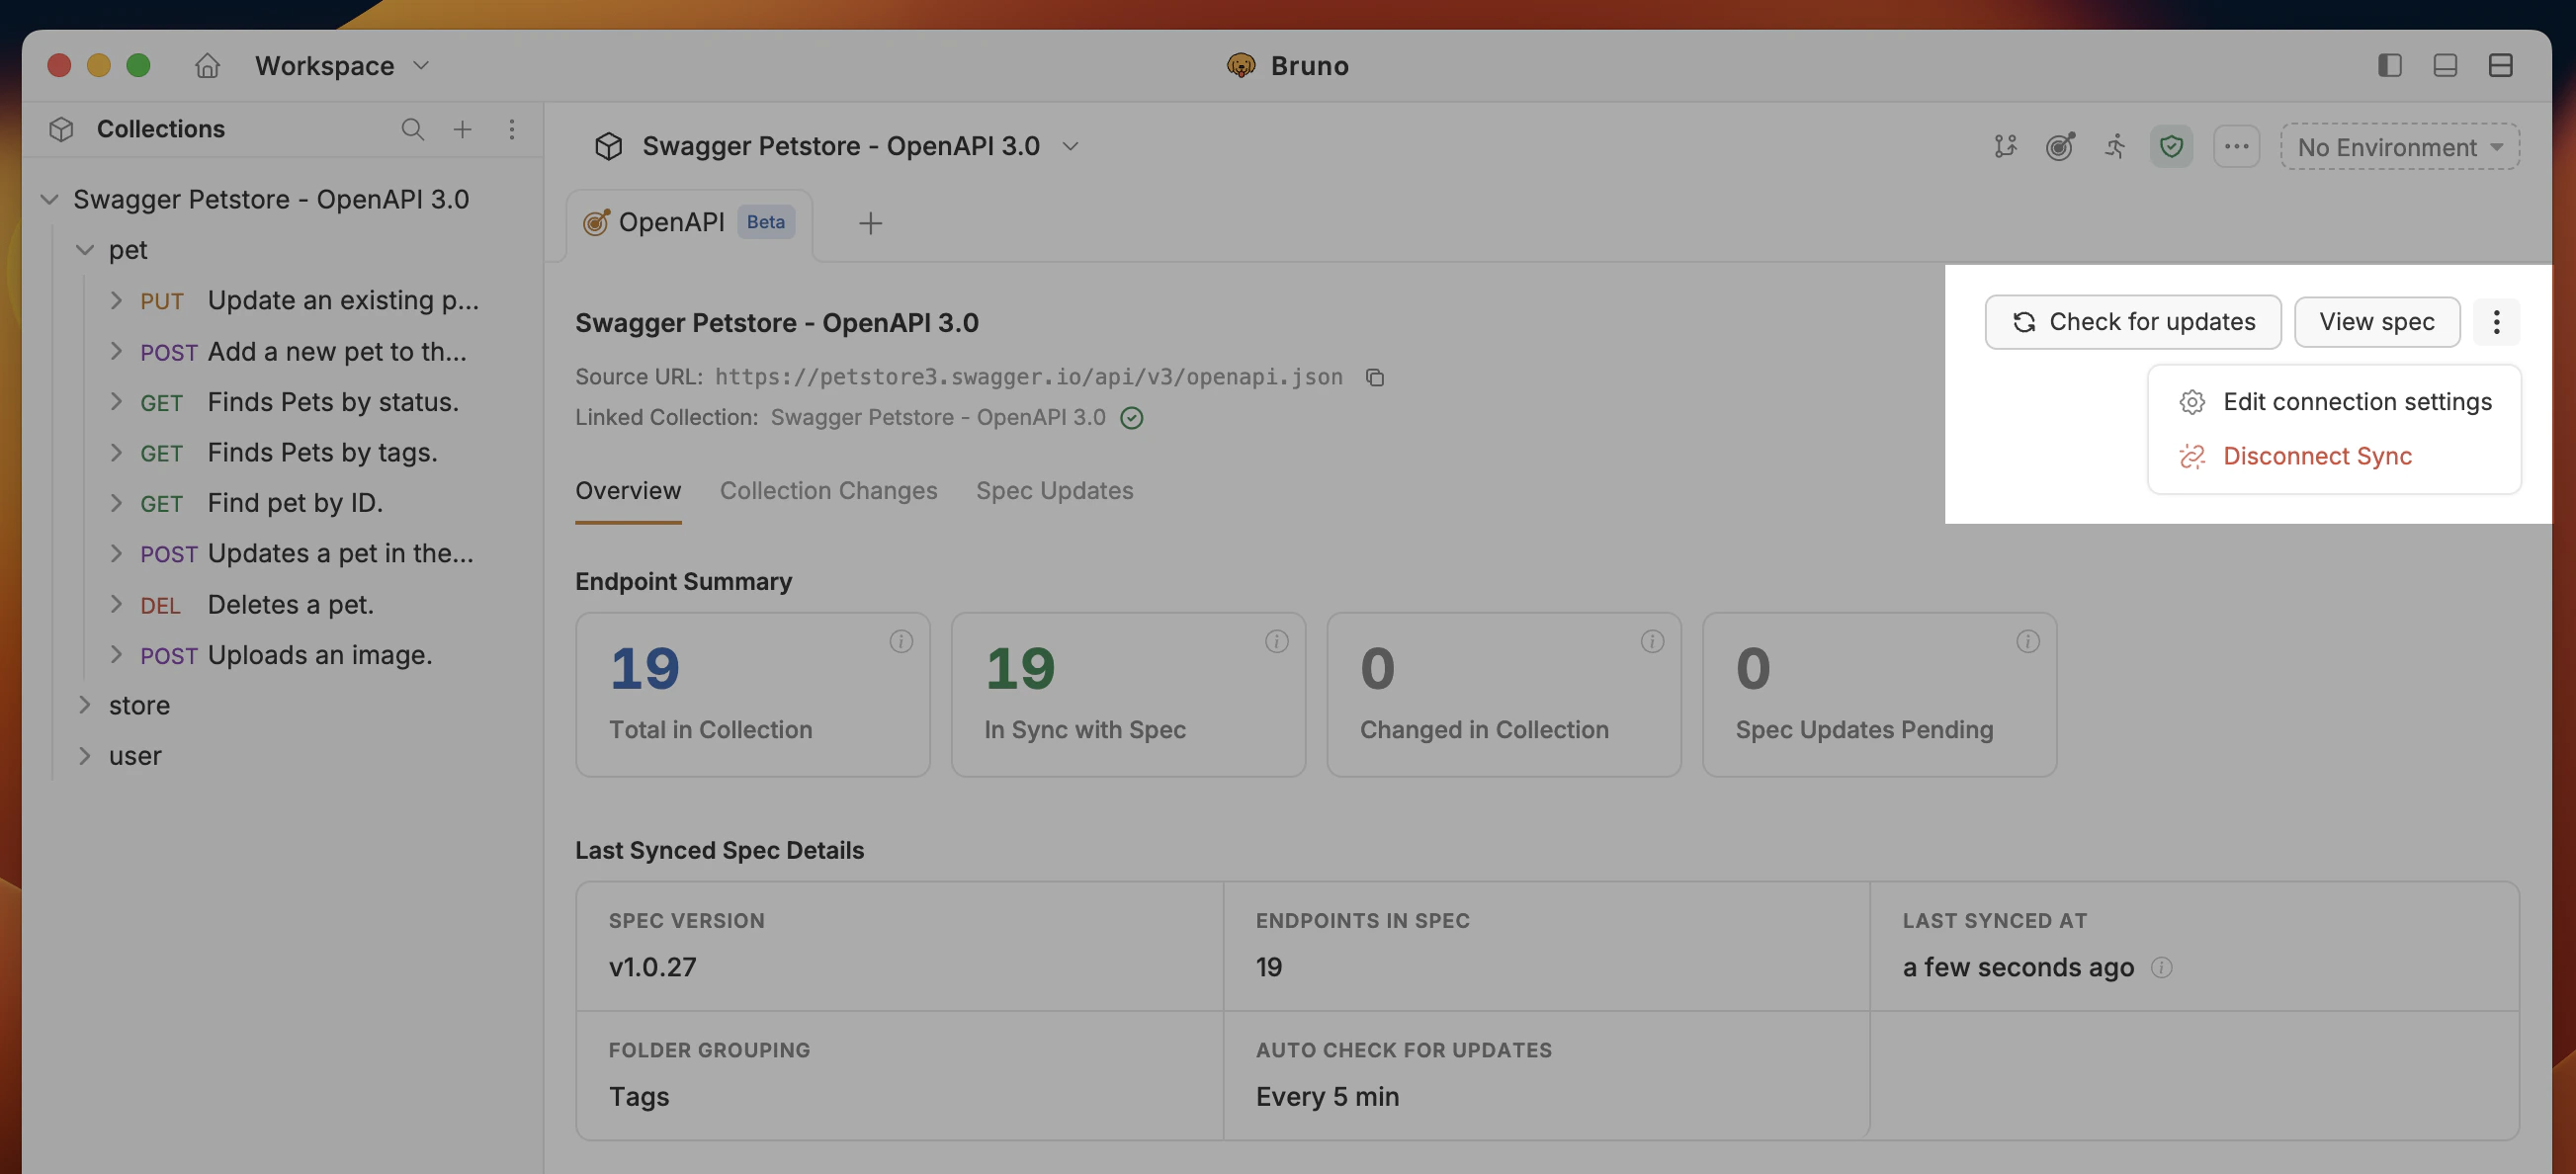This screenshot has width=2576, height=1174.
Task: Open the home screen from the title bar
Action: coord(207,65)
